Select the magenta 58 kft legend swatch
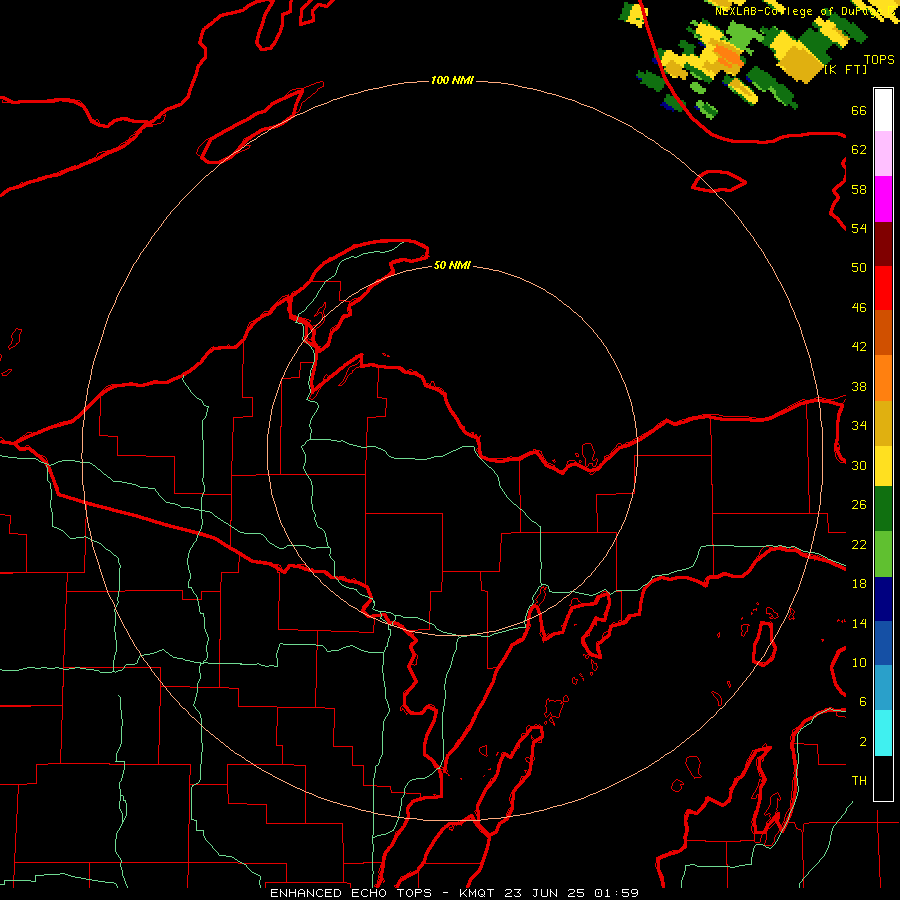 [883, 199]
